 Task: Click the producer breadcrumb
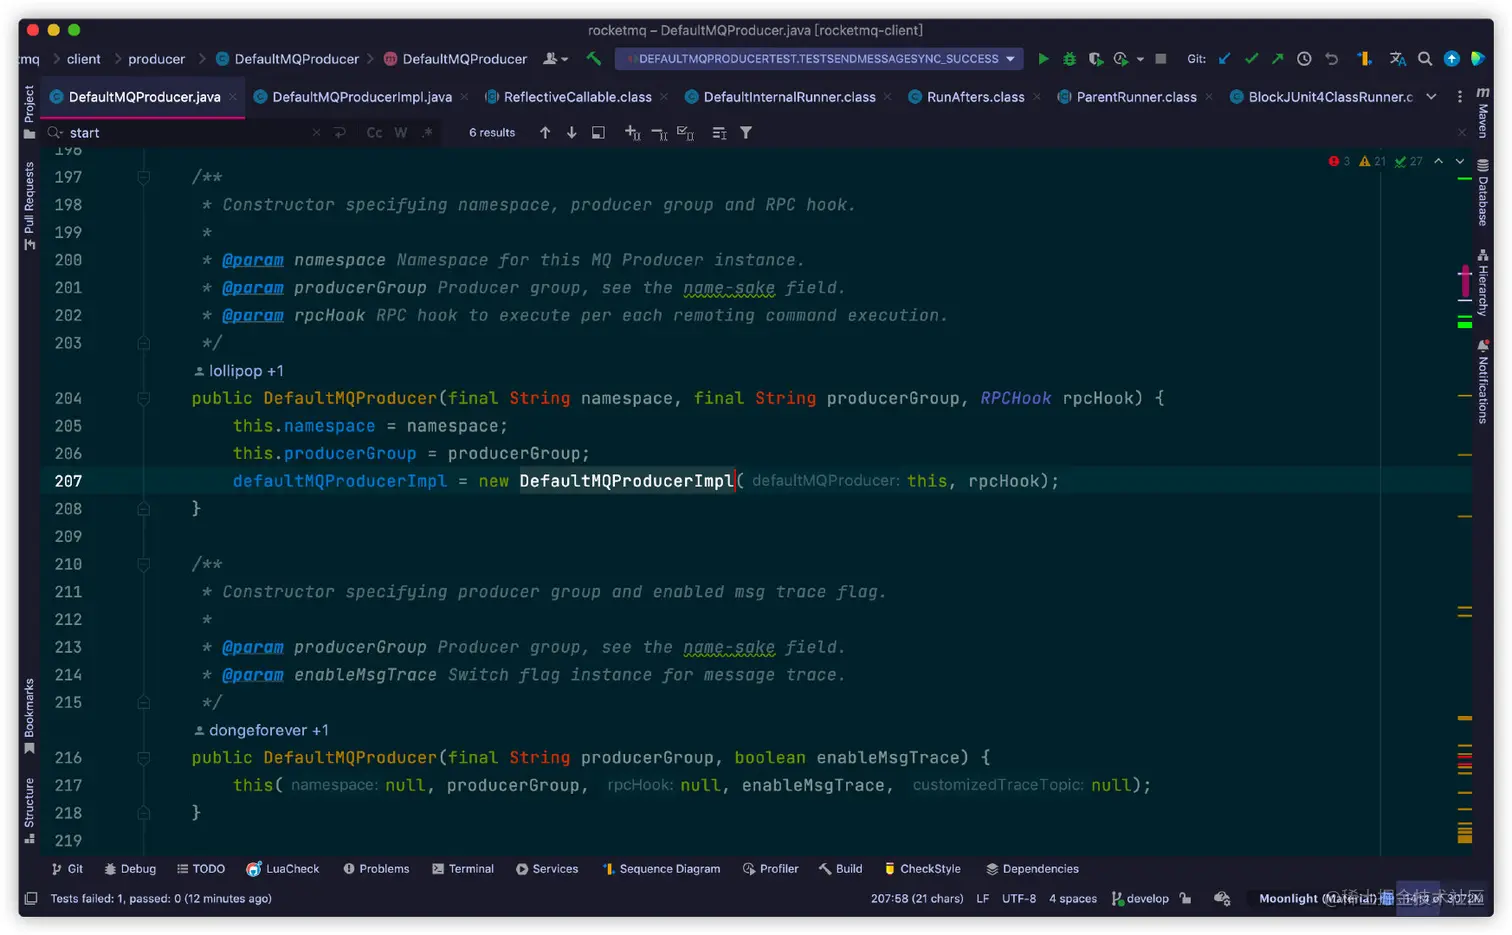click(156, 59)
